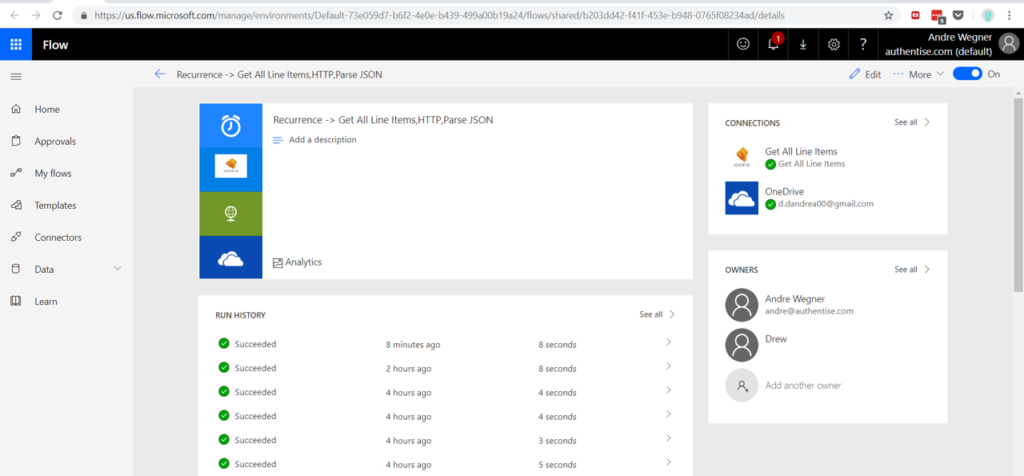The height and width of the screenshot is (476, 1024).
Task: Click the help question mark icon
Action: pyautogui.click(x=863, y=45)
